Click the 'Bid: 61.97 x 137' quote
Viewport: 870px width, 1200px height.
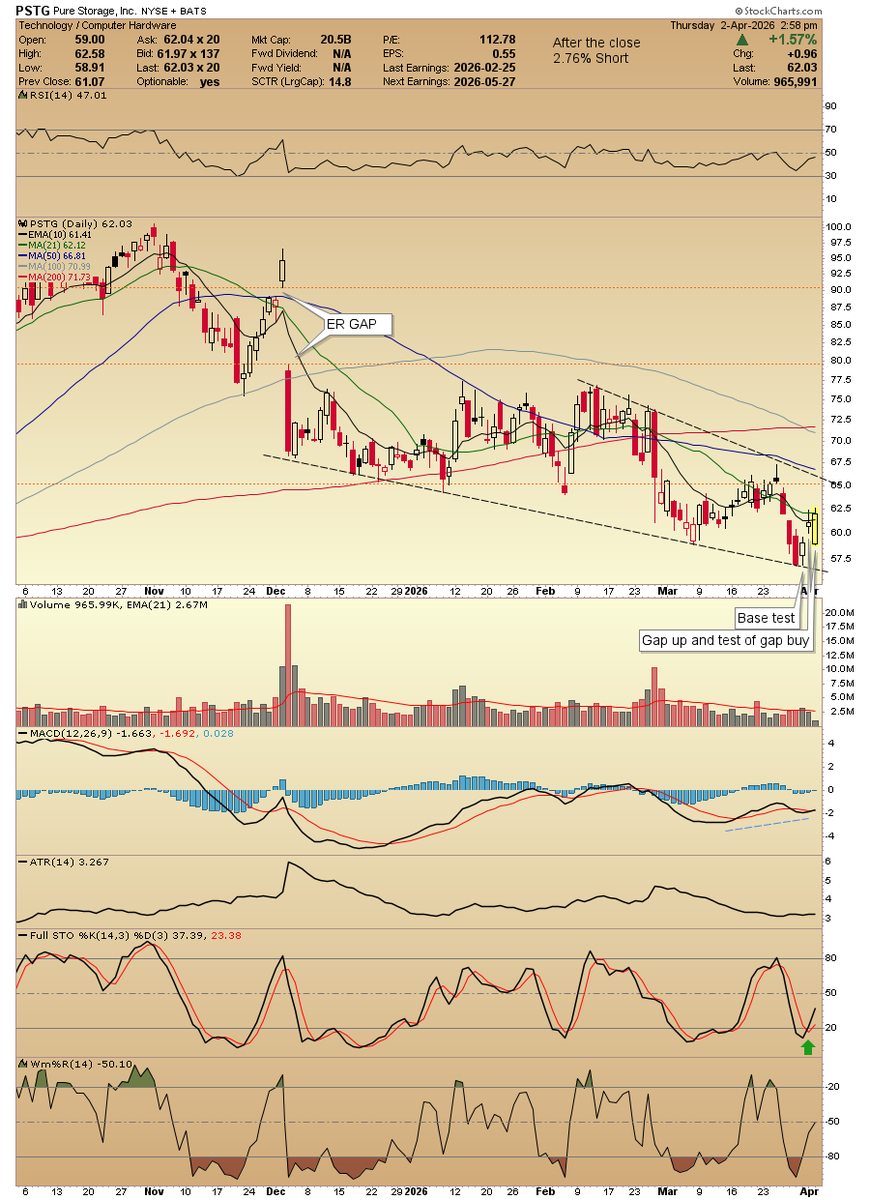coord(178,53)
